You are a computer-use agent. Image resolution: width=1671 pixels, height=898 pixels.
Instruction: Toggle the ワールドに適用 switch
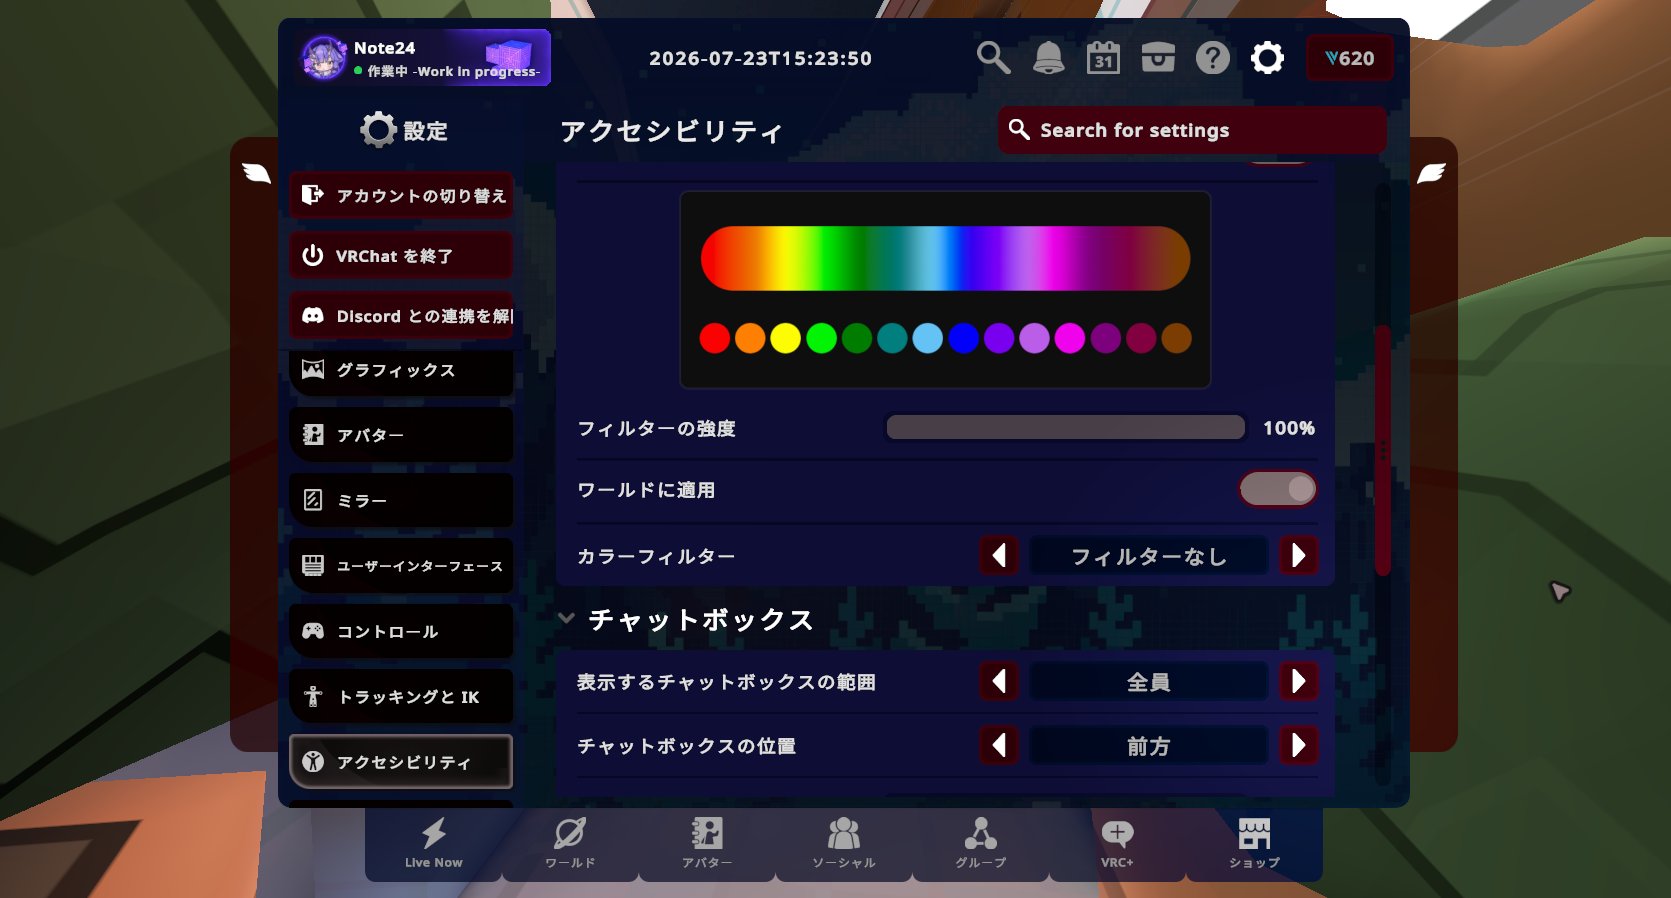(x=1278, y=489)
